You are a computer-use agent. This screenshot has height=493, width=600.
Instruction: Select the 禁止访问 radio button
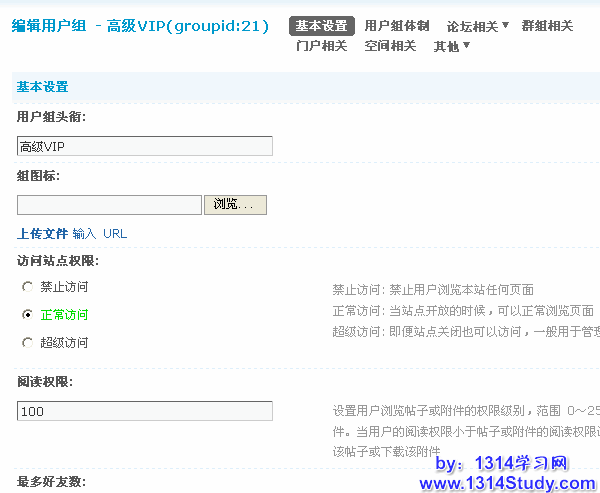tap(27, 287)
